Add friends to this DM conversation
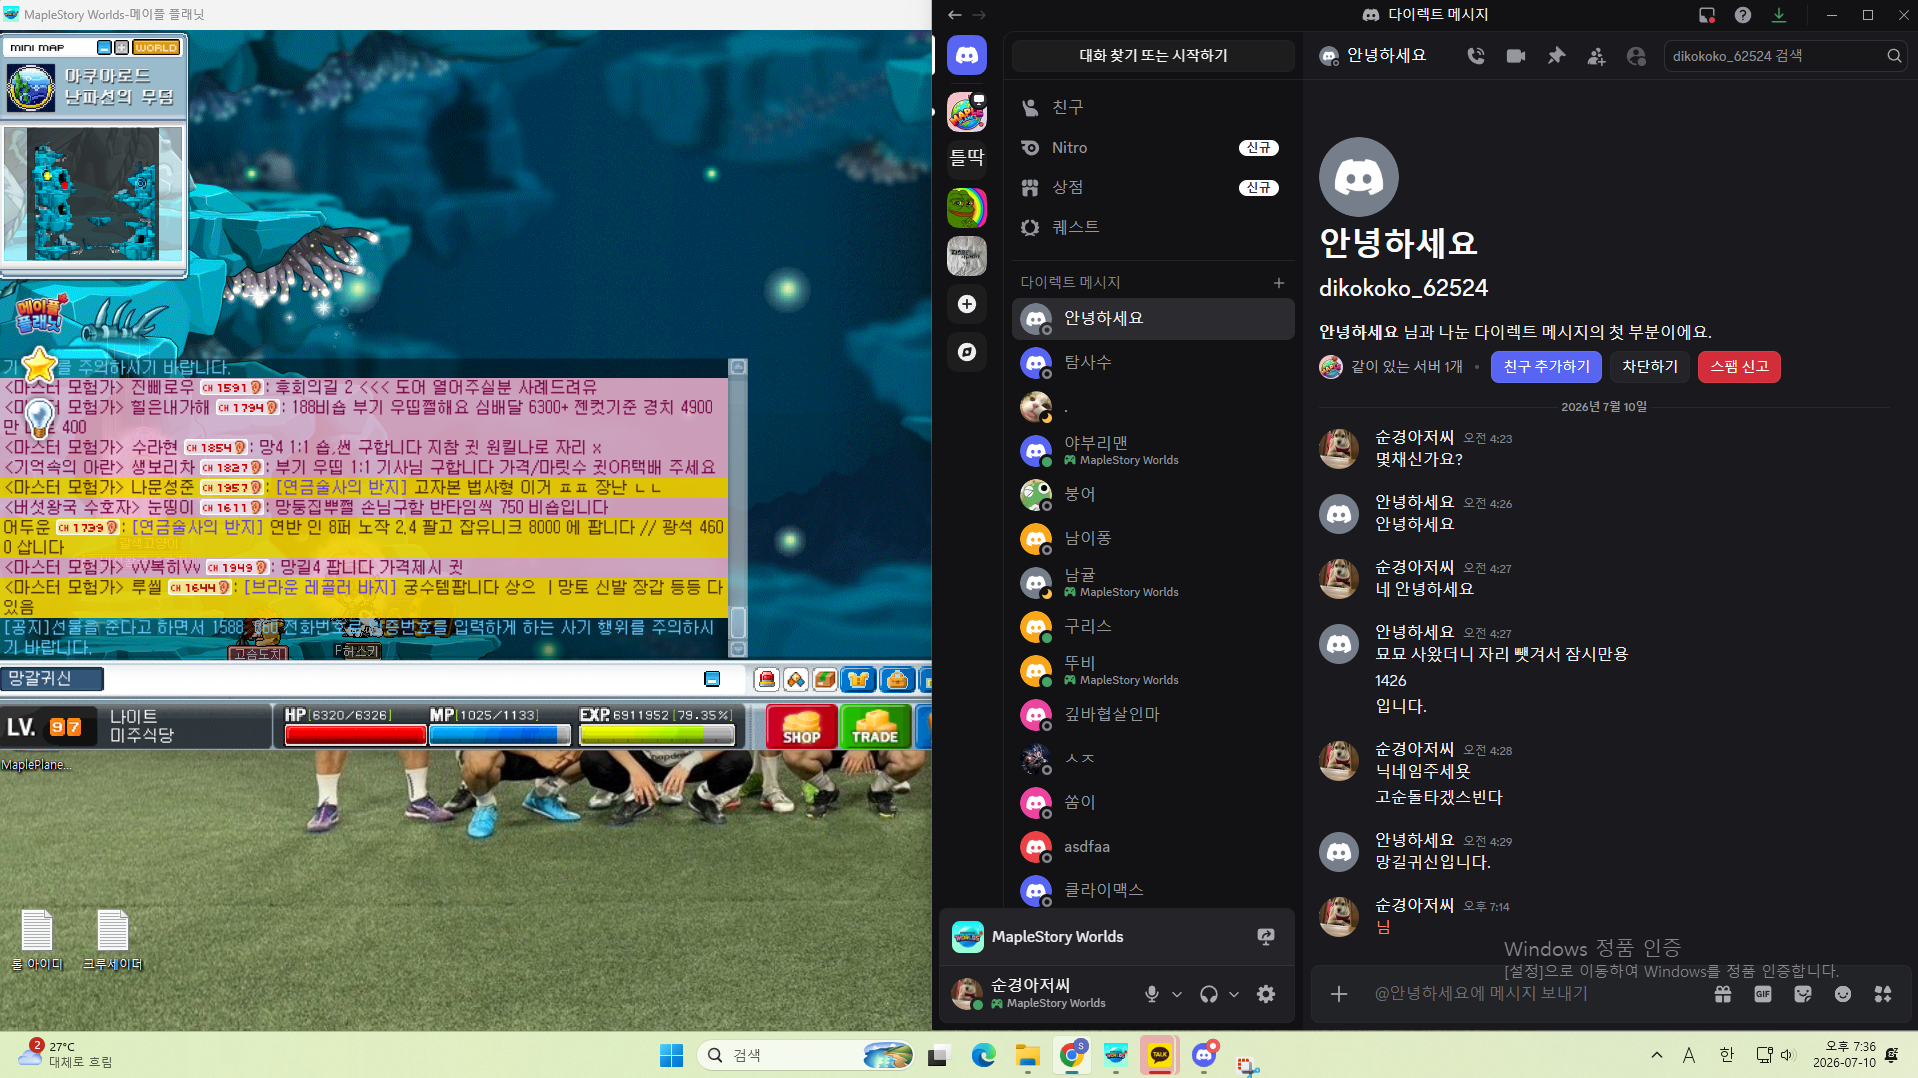Viewport: 1918px width, 1078px height. [x=1596, y=56]
